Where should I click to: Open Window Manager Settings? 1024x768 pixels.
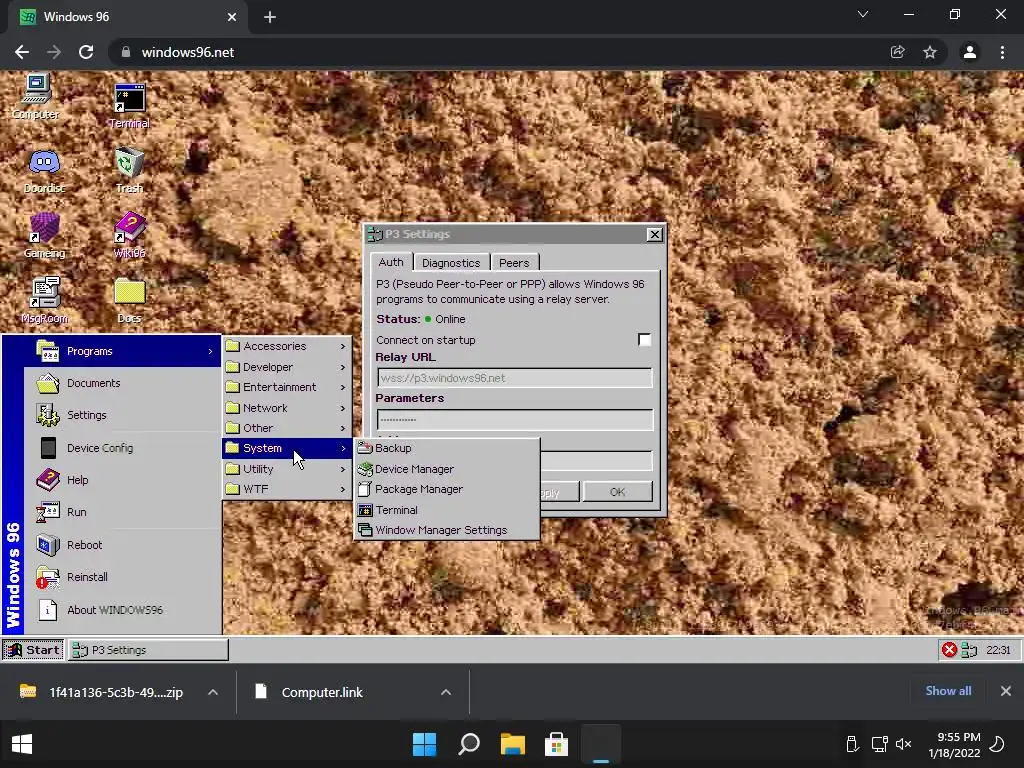coord(447,530)
